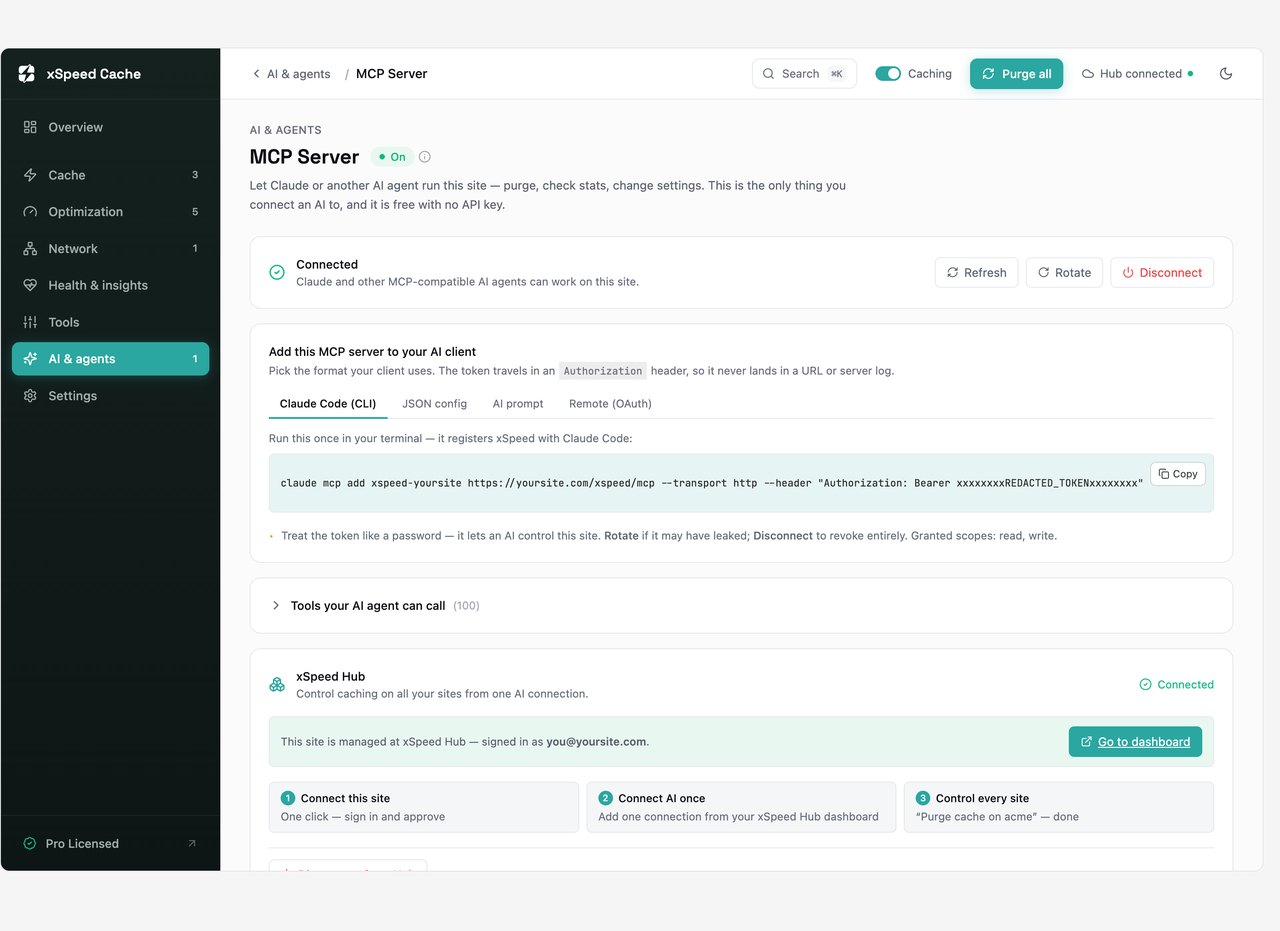The height and width of the screenshot is (931, 1280).
Task: Switch to the Remote (OAuth) tab
Action: point(610,404)
